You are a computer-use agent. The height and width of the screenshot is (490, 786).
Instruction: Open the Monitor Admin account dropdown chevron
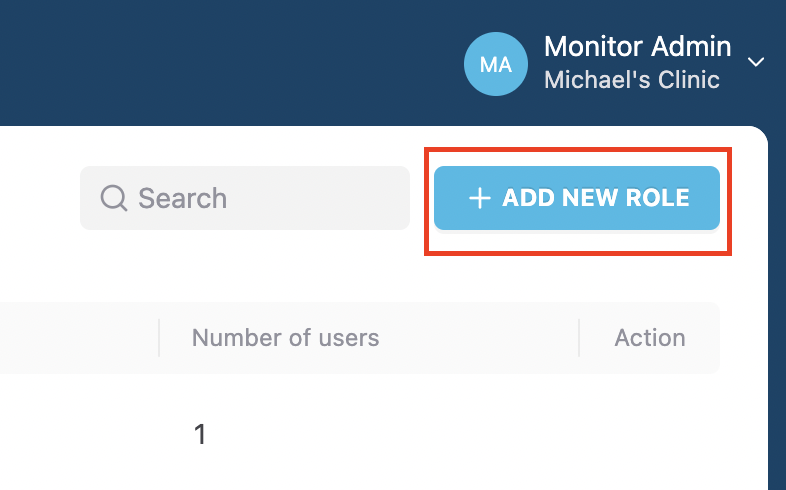pos(755,62)
